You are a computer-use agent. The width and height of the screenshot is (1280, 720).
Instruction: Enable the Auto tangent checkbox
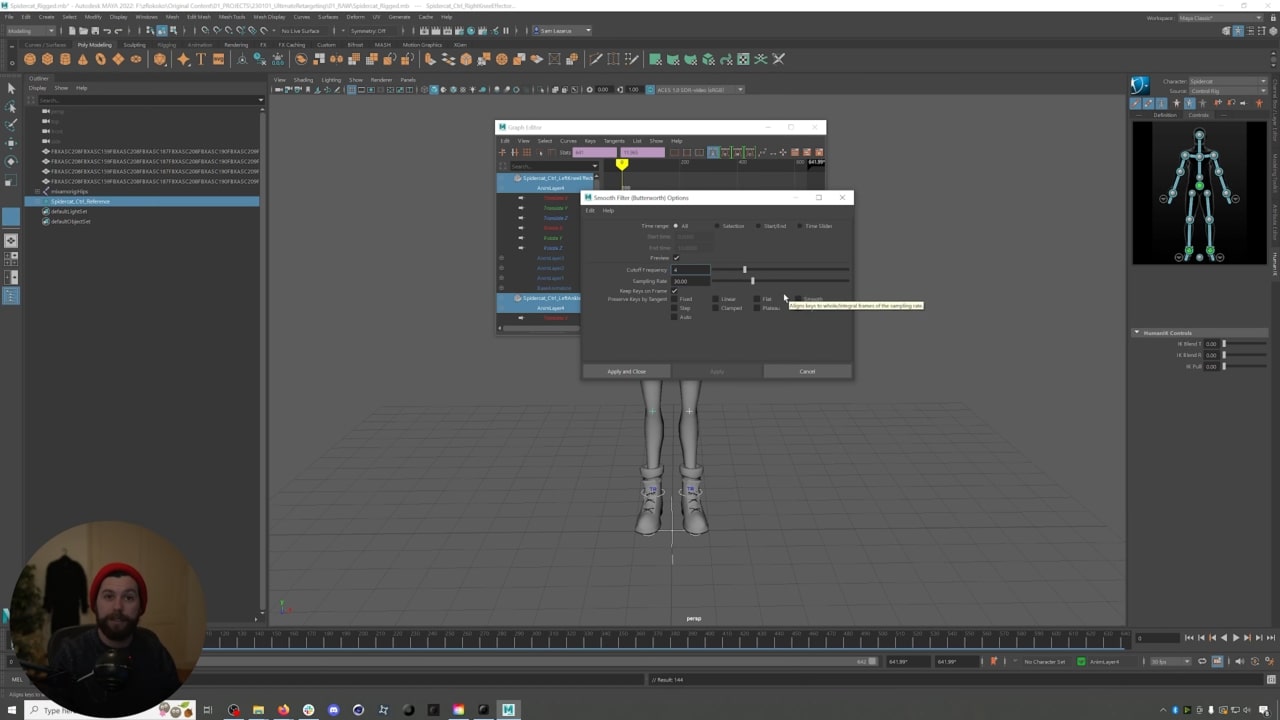click(675, 317)
